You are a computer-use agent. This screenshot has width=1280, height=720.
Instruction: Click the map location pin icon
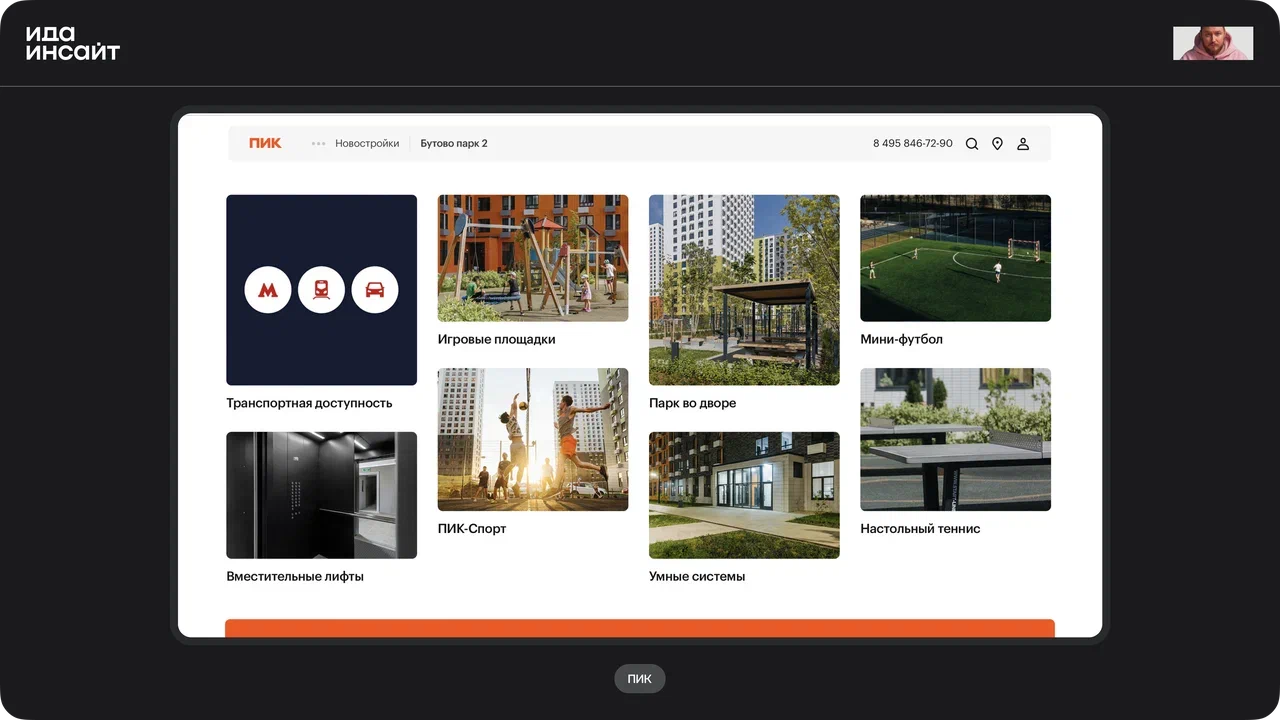coord(997,144)
